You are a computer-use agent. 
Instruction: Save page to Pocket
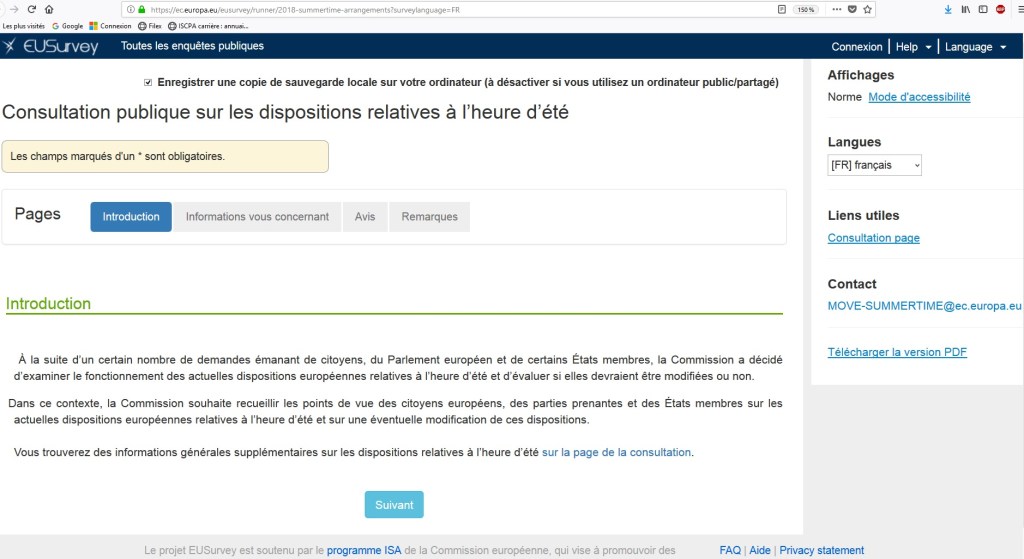pos(851,9)
